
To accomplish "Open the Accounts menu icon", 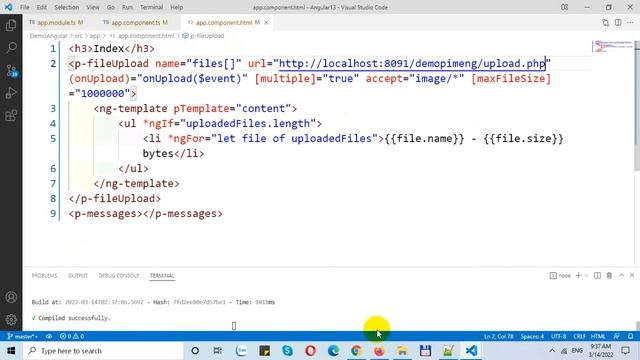I will (11, 297).
